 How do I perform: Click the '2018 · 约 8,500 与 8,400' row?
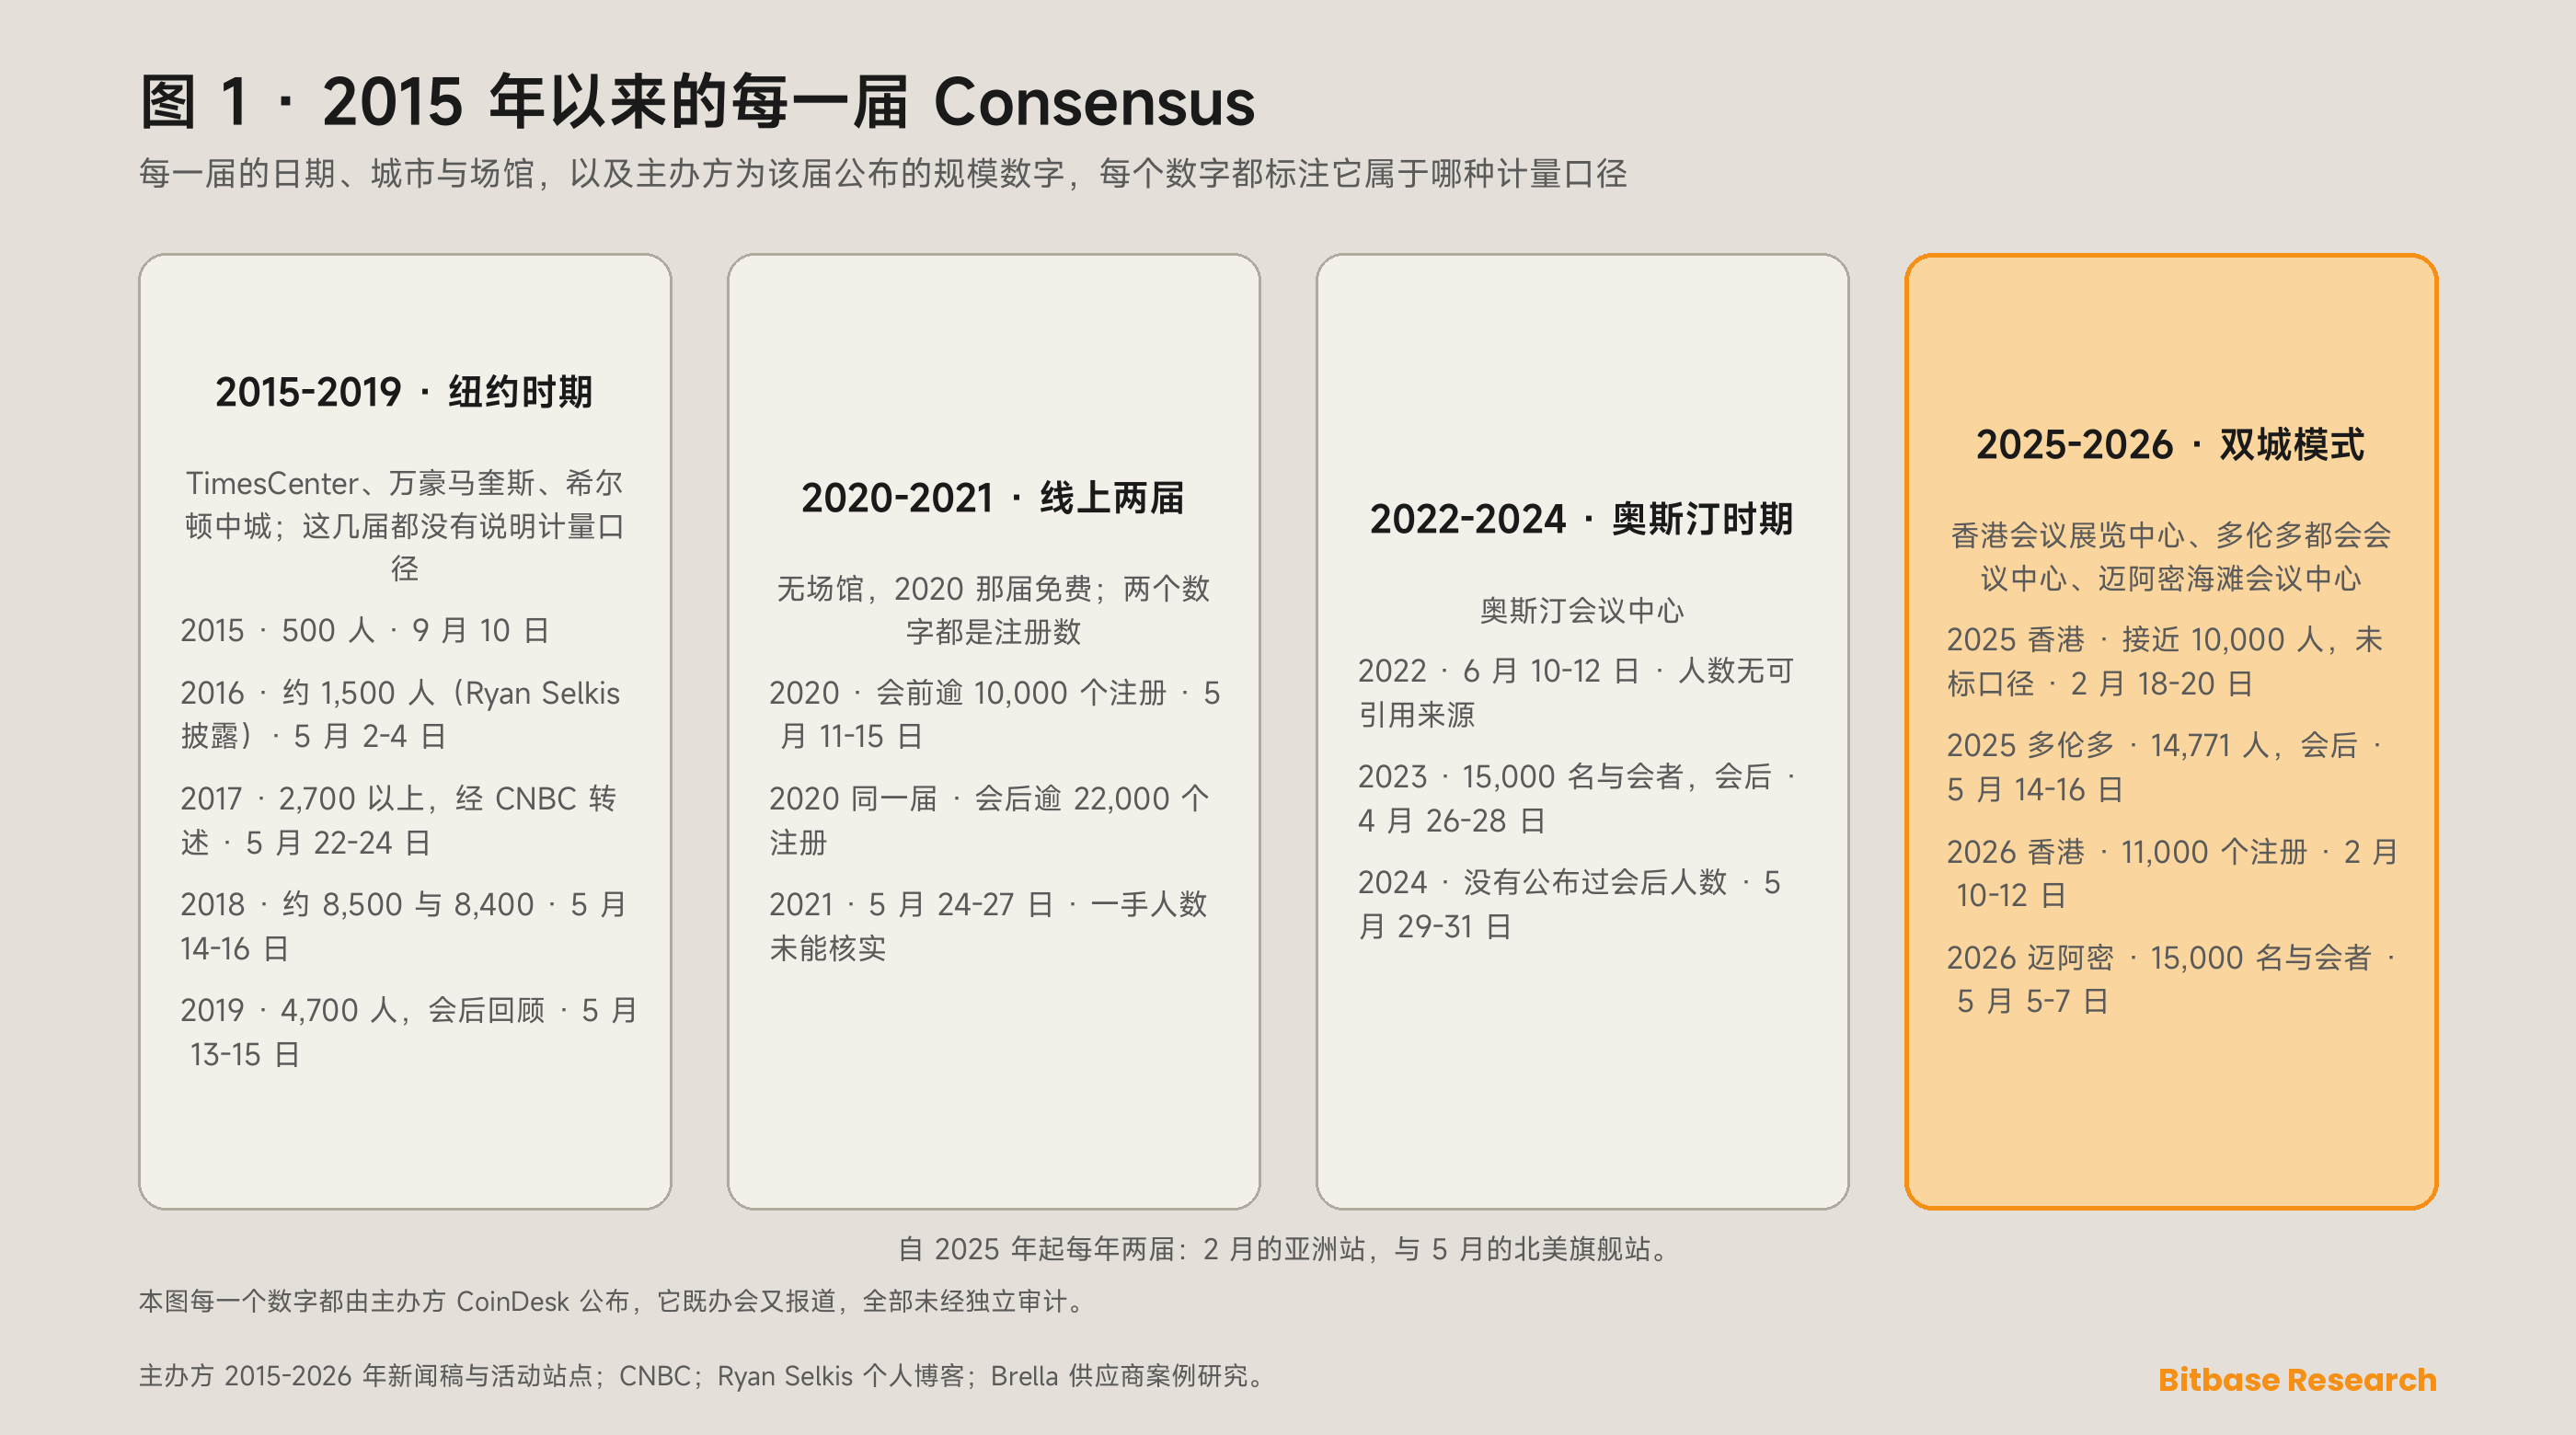pos(403,926)
